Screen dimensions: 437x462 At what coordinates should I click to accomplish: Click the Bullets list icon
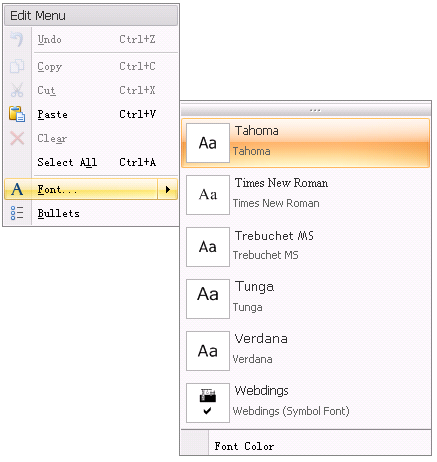pos(17,213)
